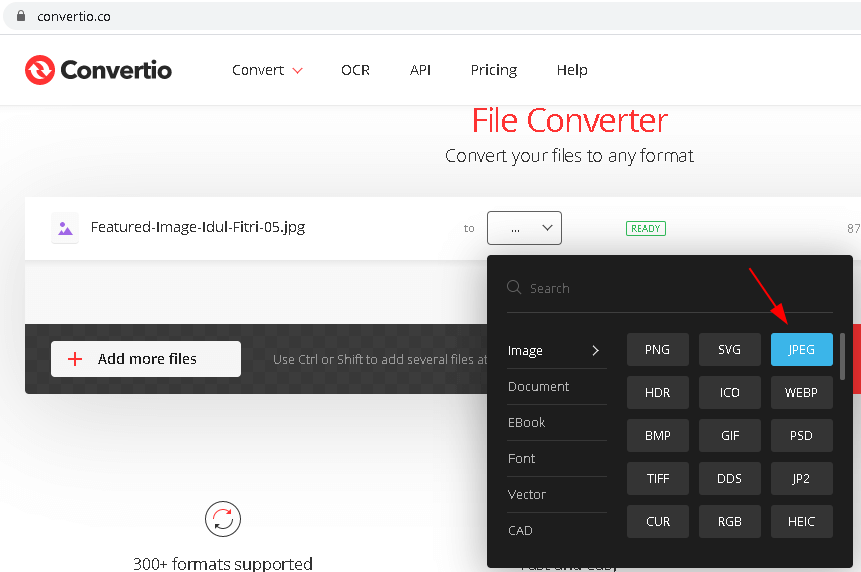Click the Convertio logo icon

[40, 70]
